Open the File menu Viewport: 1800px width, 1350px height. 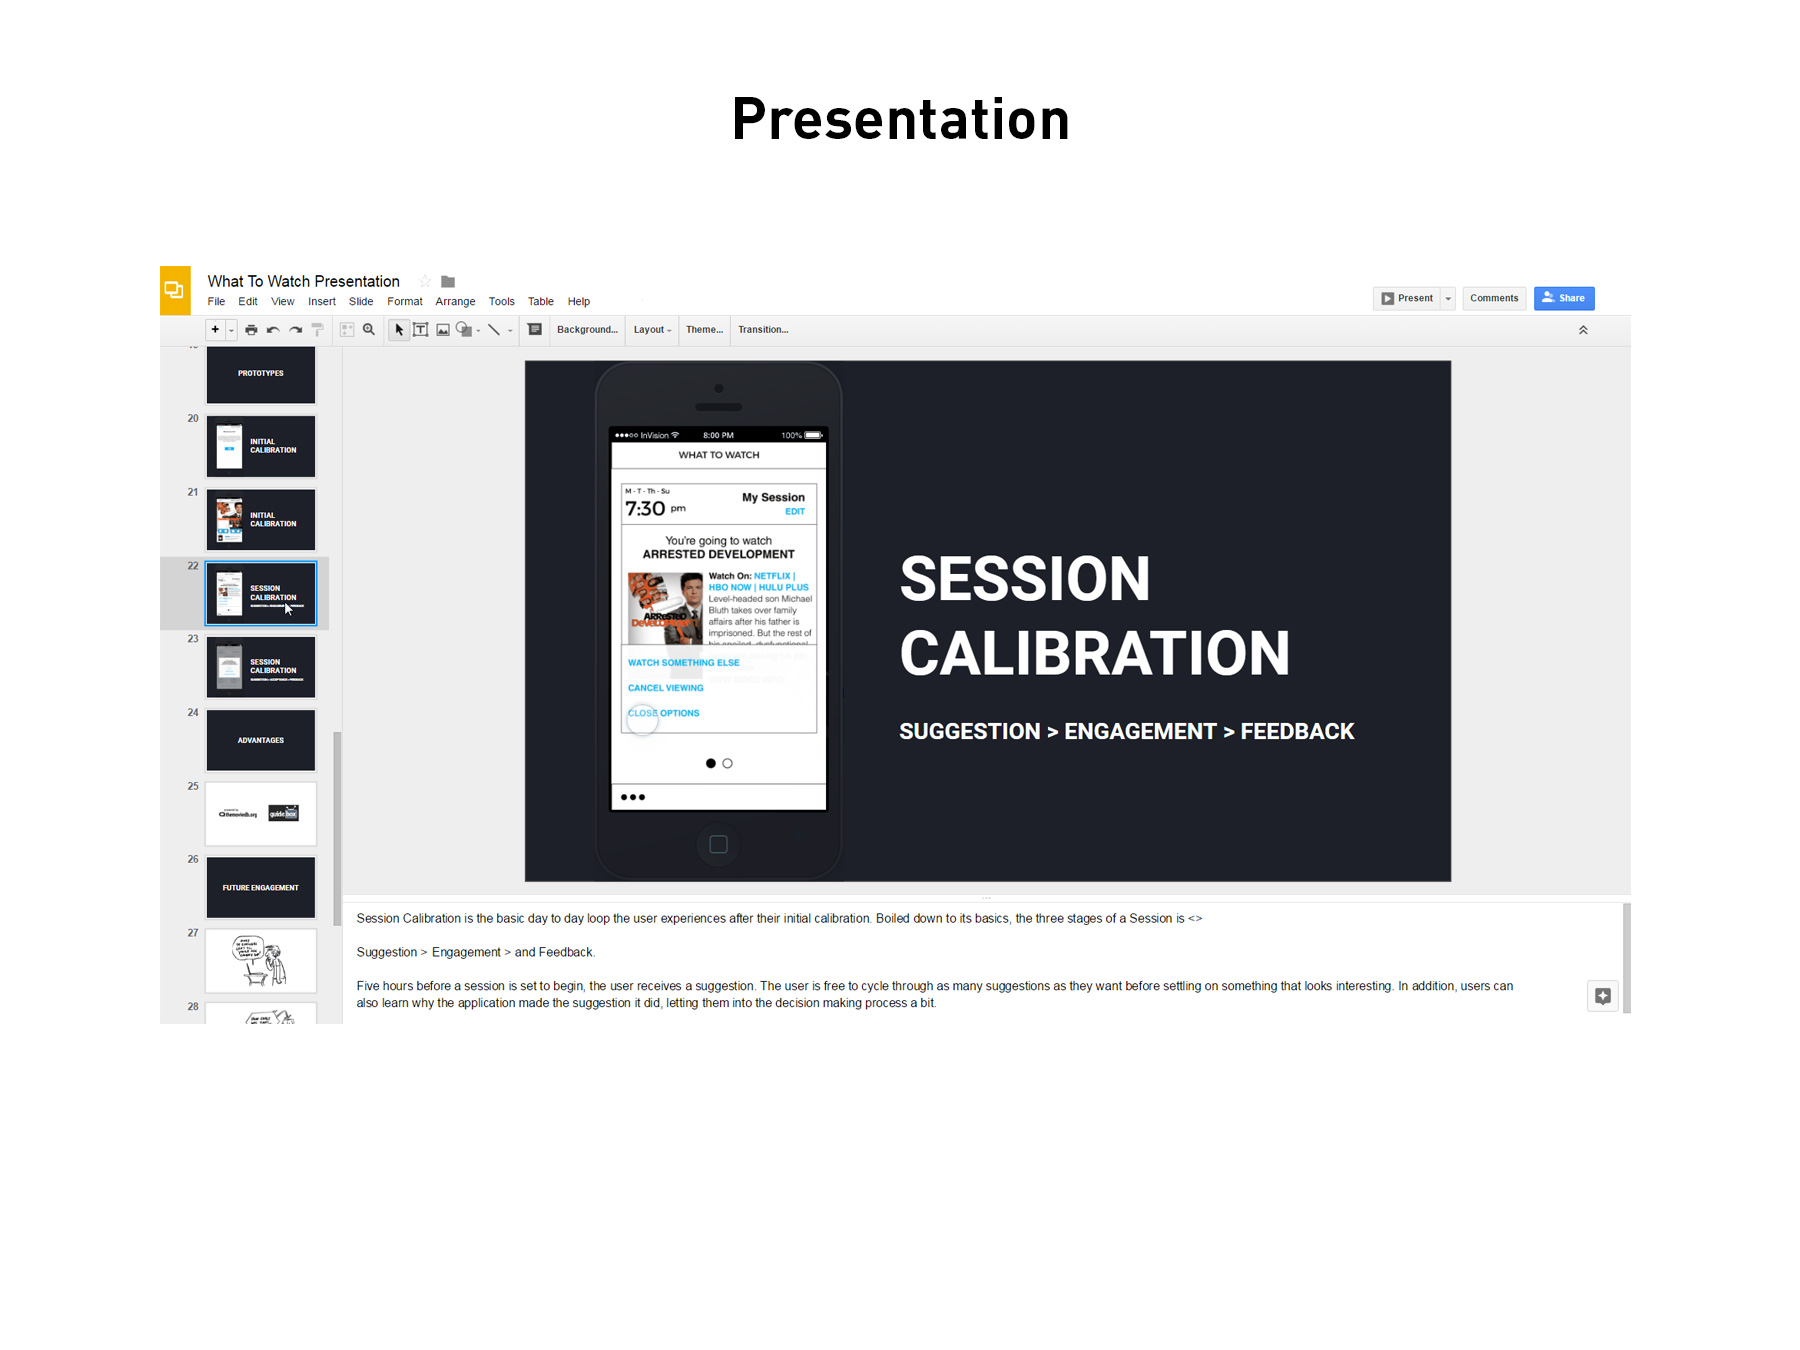216,302
